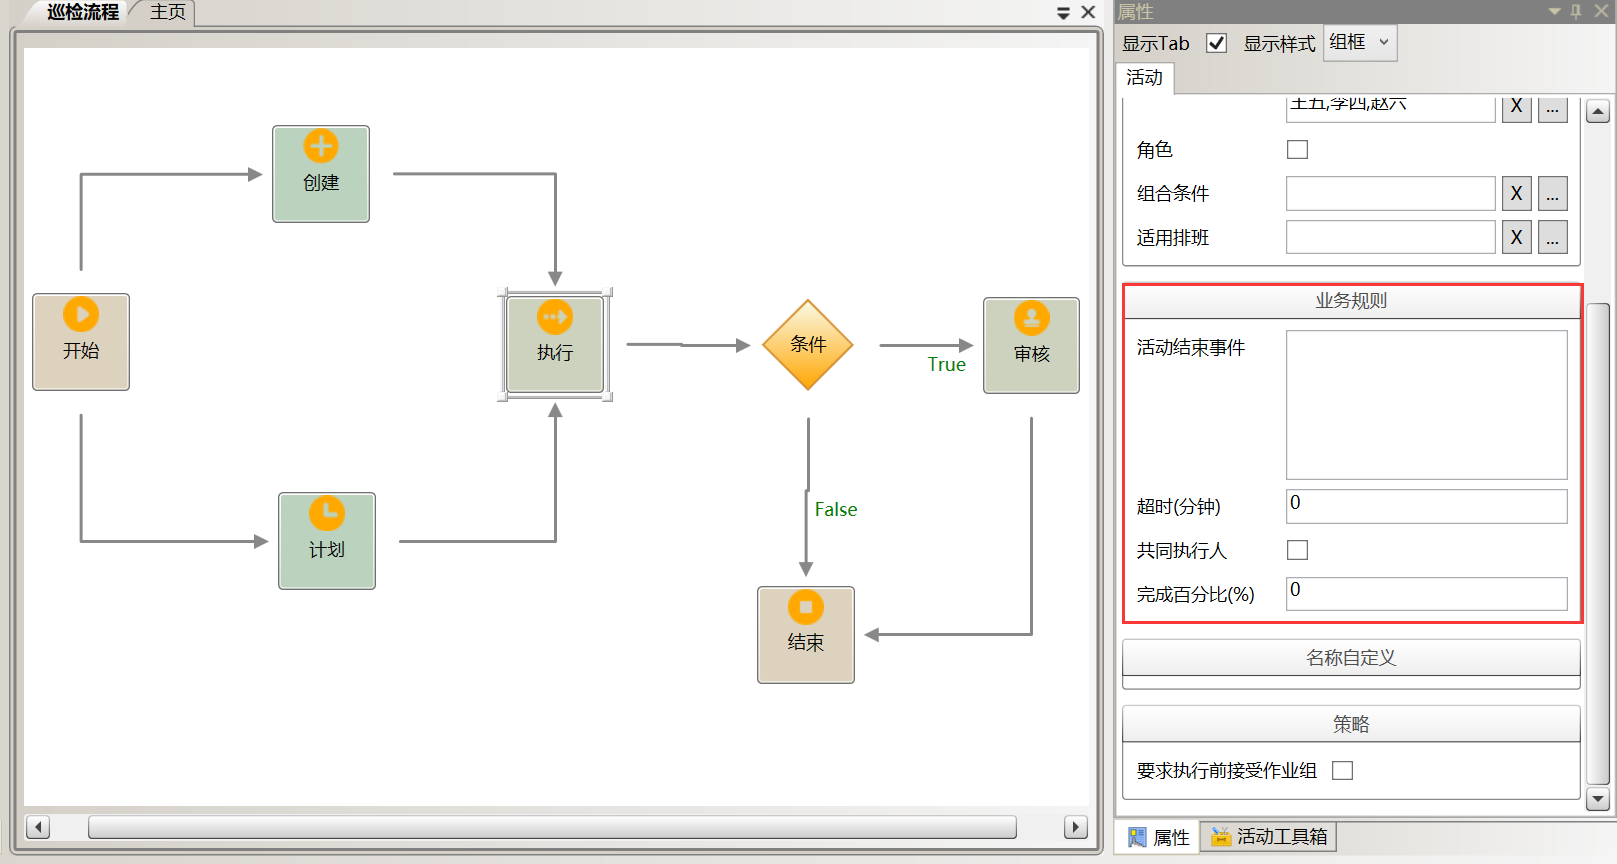The height and width of the screenshot is (864, 1617).
Task: Expand the 名称自定义 section
Action: coord(1351,658)
